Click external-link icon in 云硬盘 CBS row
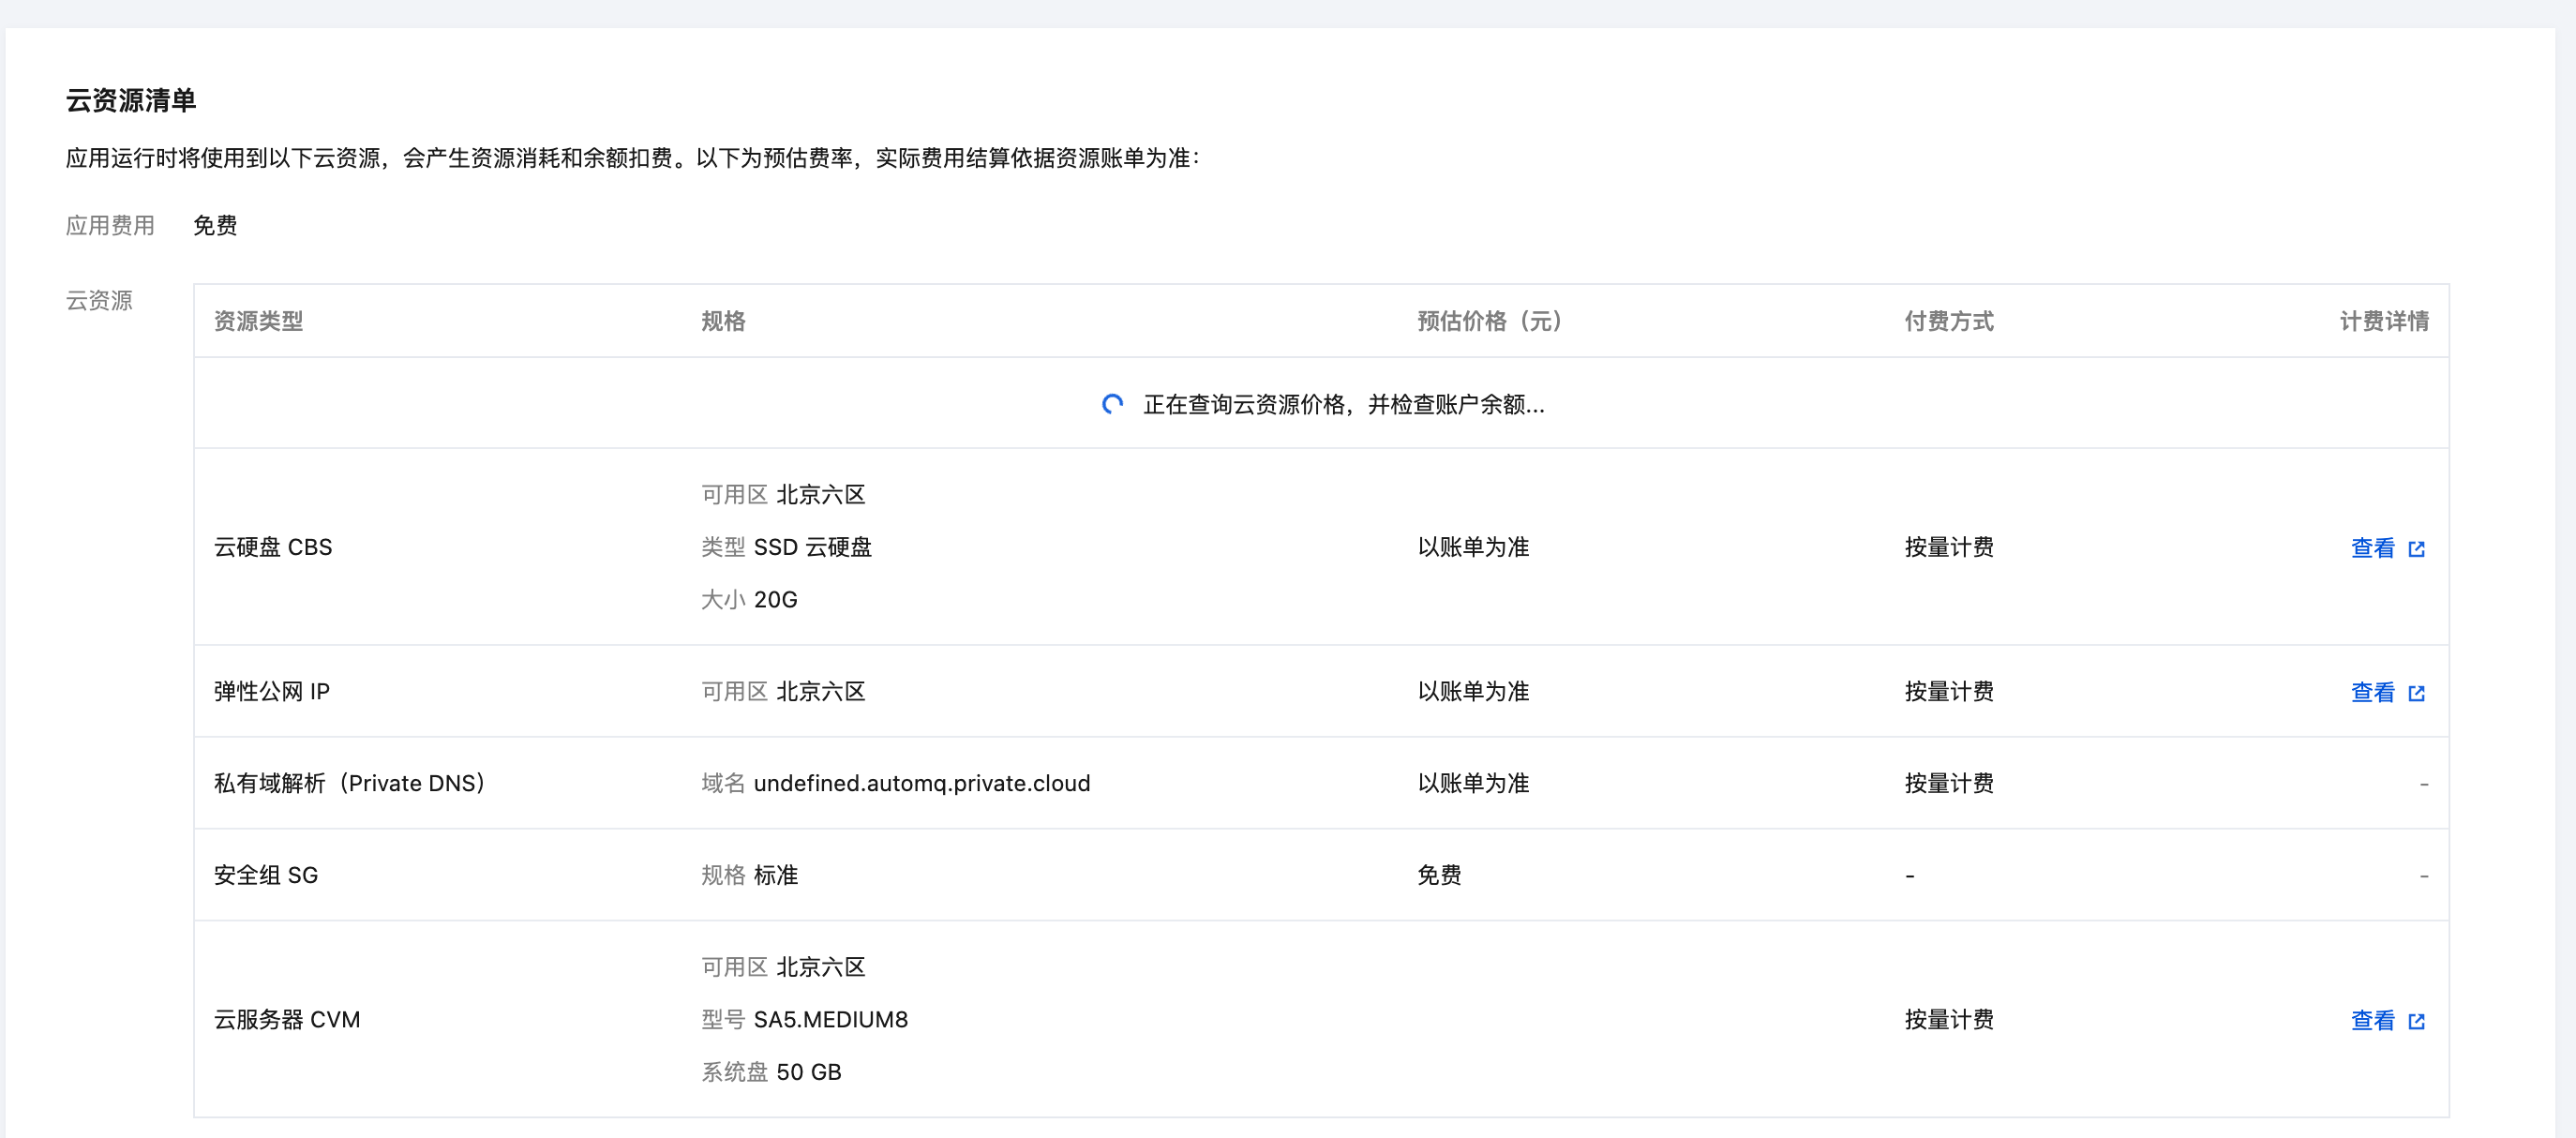Viewport: 2576px width, 1138px height. tap(2416, 549)
